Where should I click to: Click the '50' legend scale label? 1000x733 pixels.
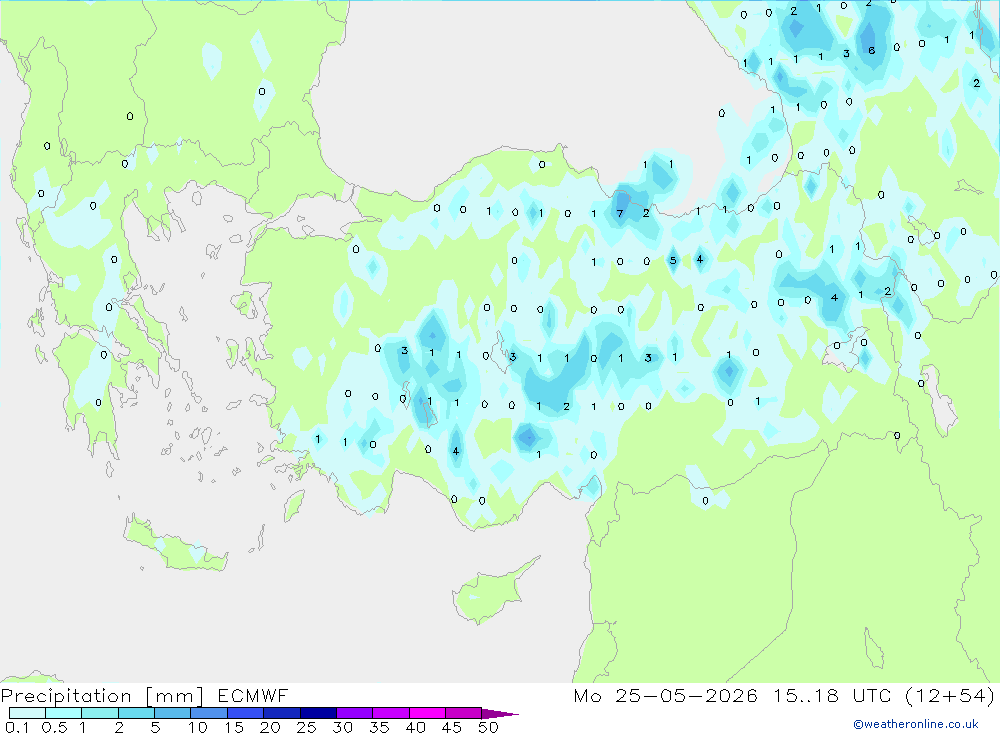click(489, 727)
